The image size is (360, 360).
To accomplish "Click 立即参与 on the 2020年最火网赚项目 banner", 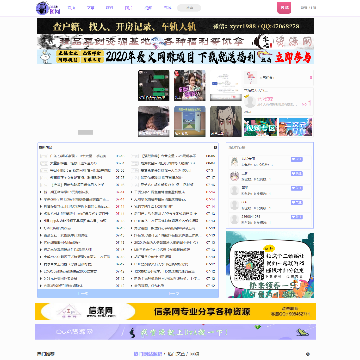I will pos(293,57).
